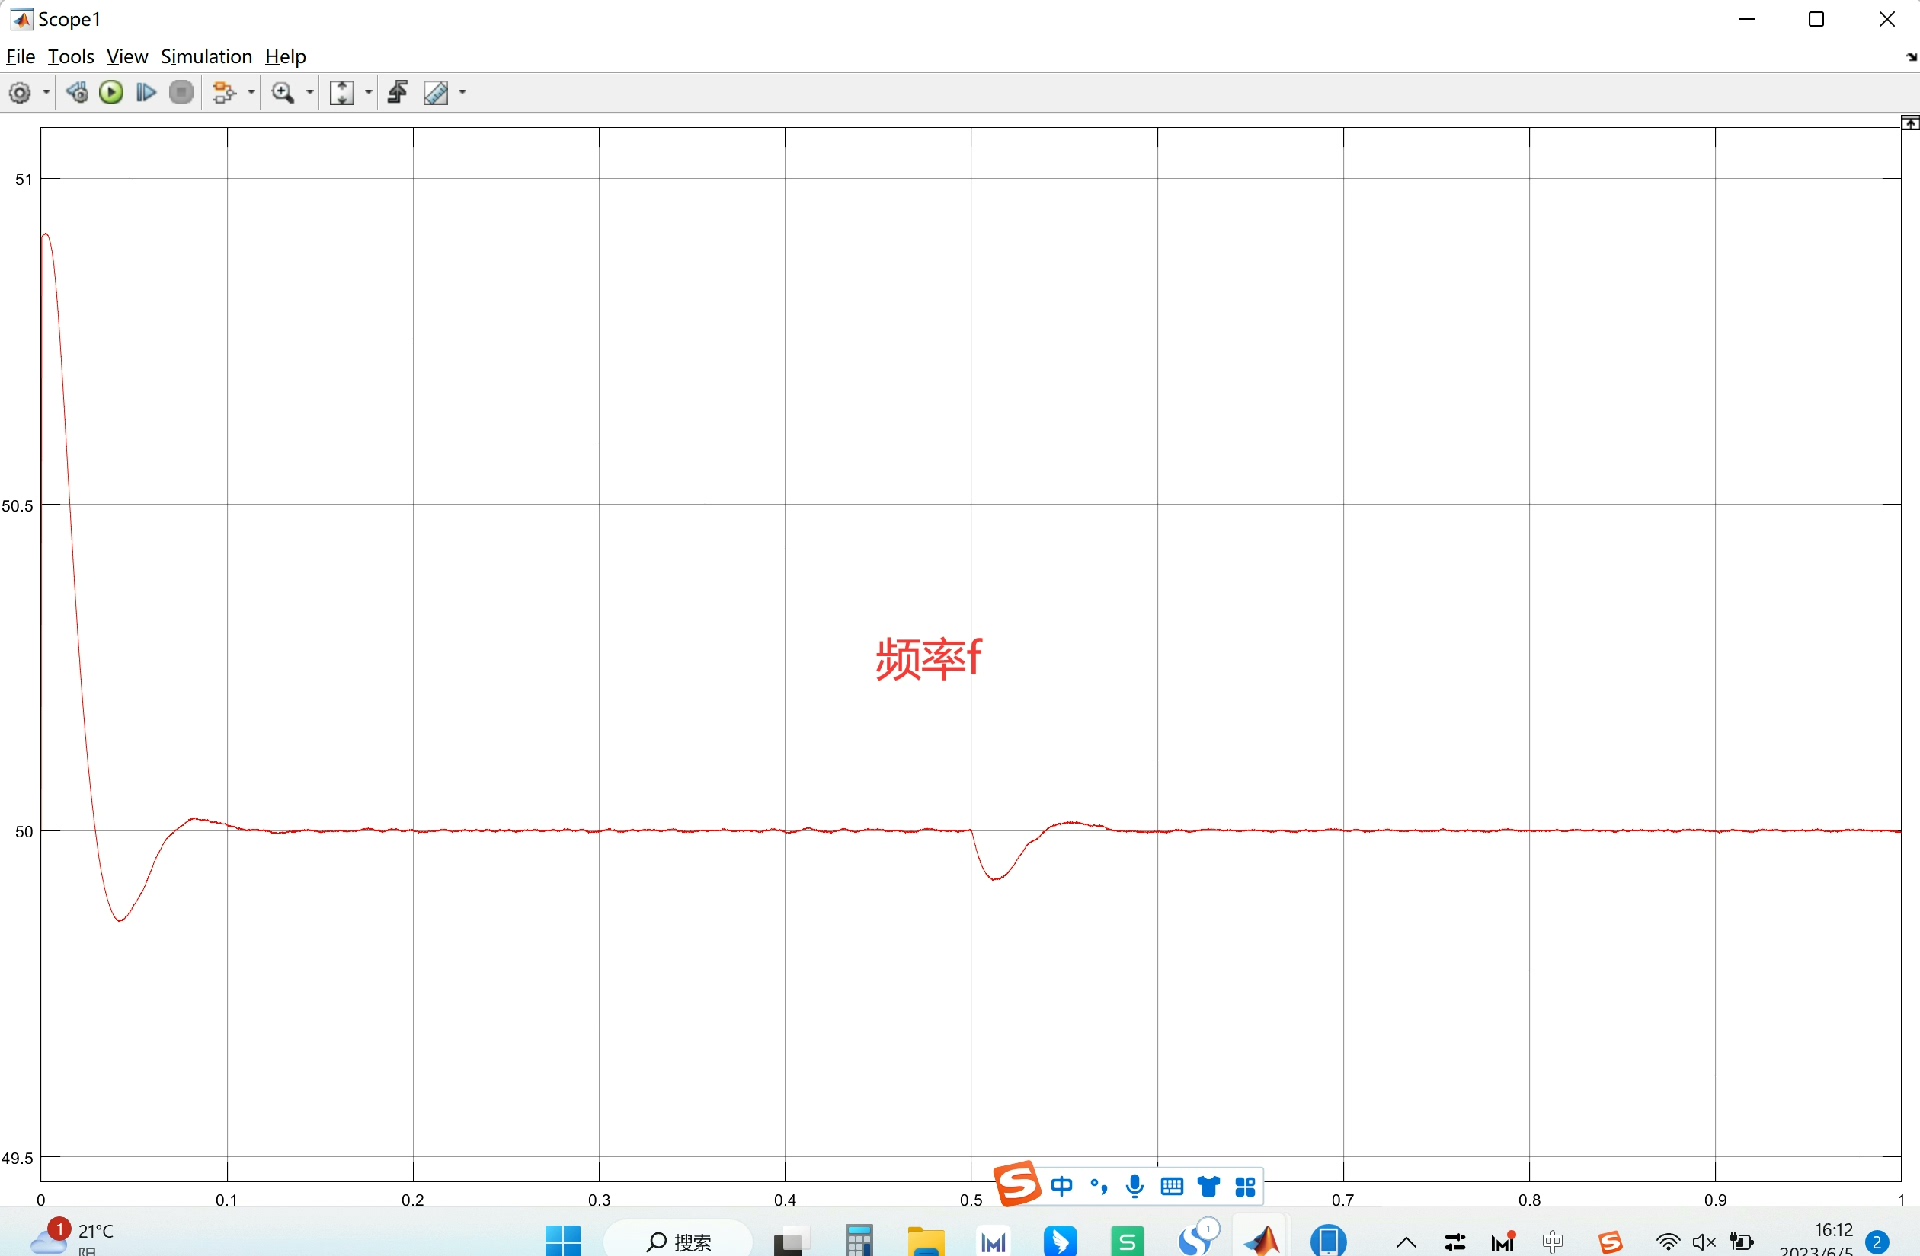Stop the simulation using the stop button

tap(181, 93)
